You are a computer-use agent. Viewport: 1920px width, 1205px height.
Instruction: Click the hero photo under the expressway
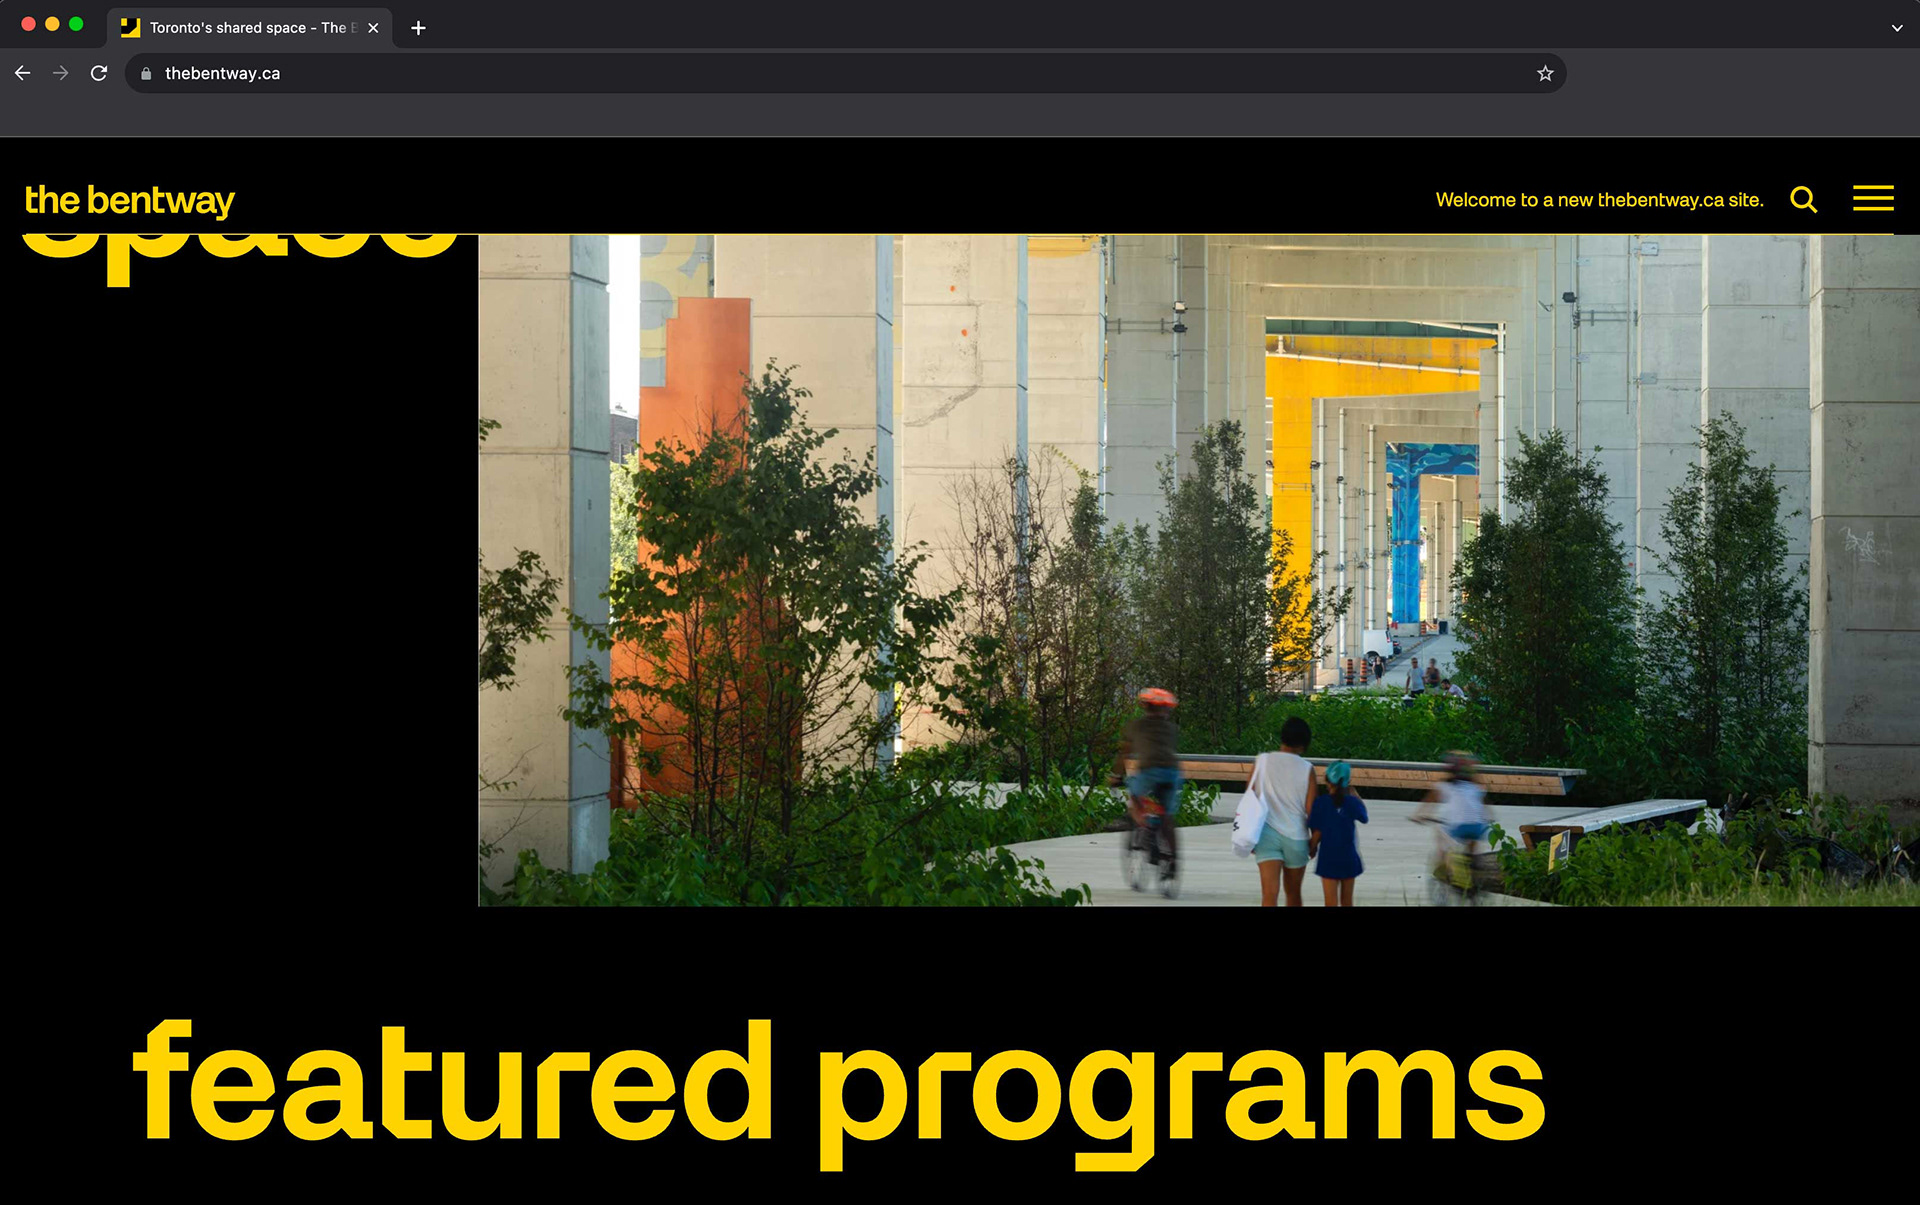(x=1198, y=570)
